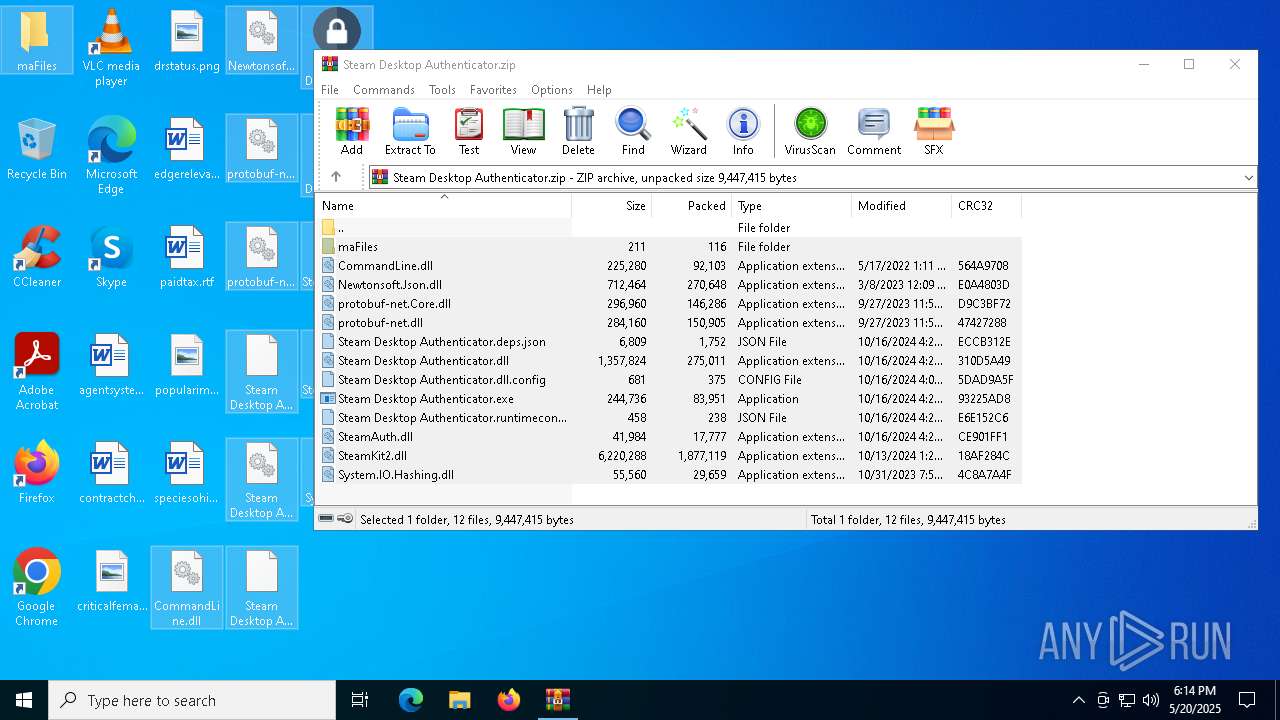Viewport: 1280px width, 720px height.
Task: Sort by the Size column header
Action: [x=612, y=206]
